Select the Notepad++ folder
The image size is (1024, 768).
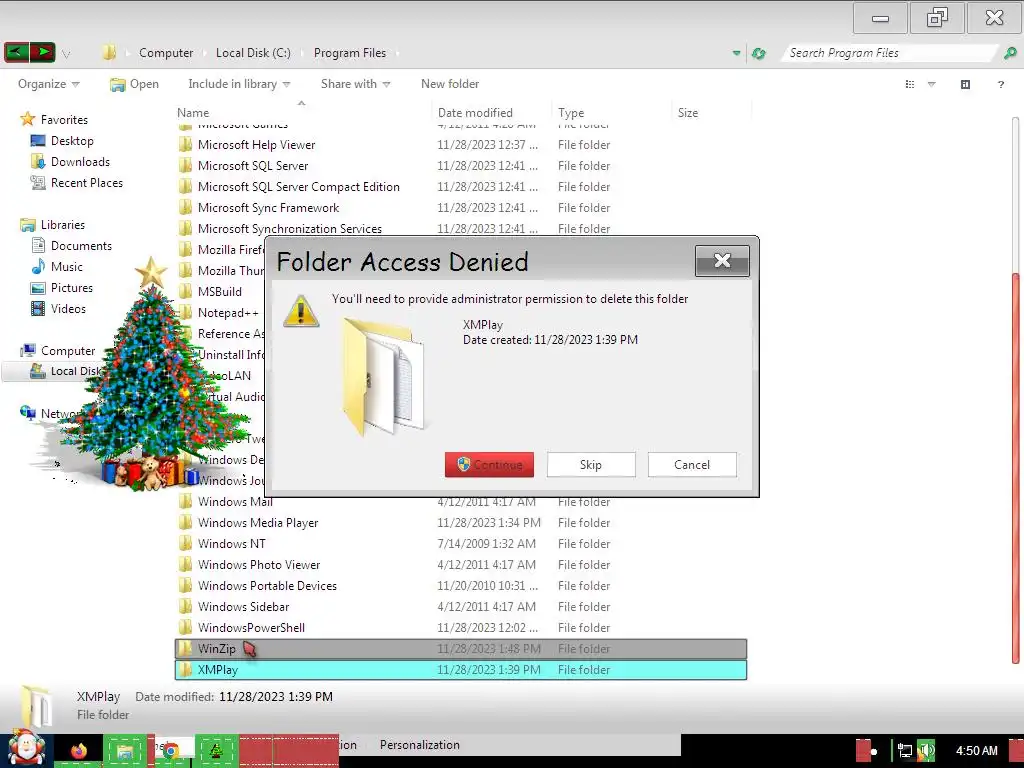pyautogui.click(x=228, y=313)
